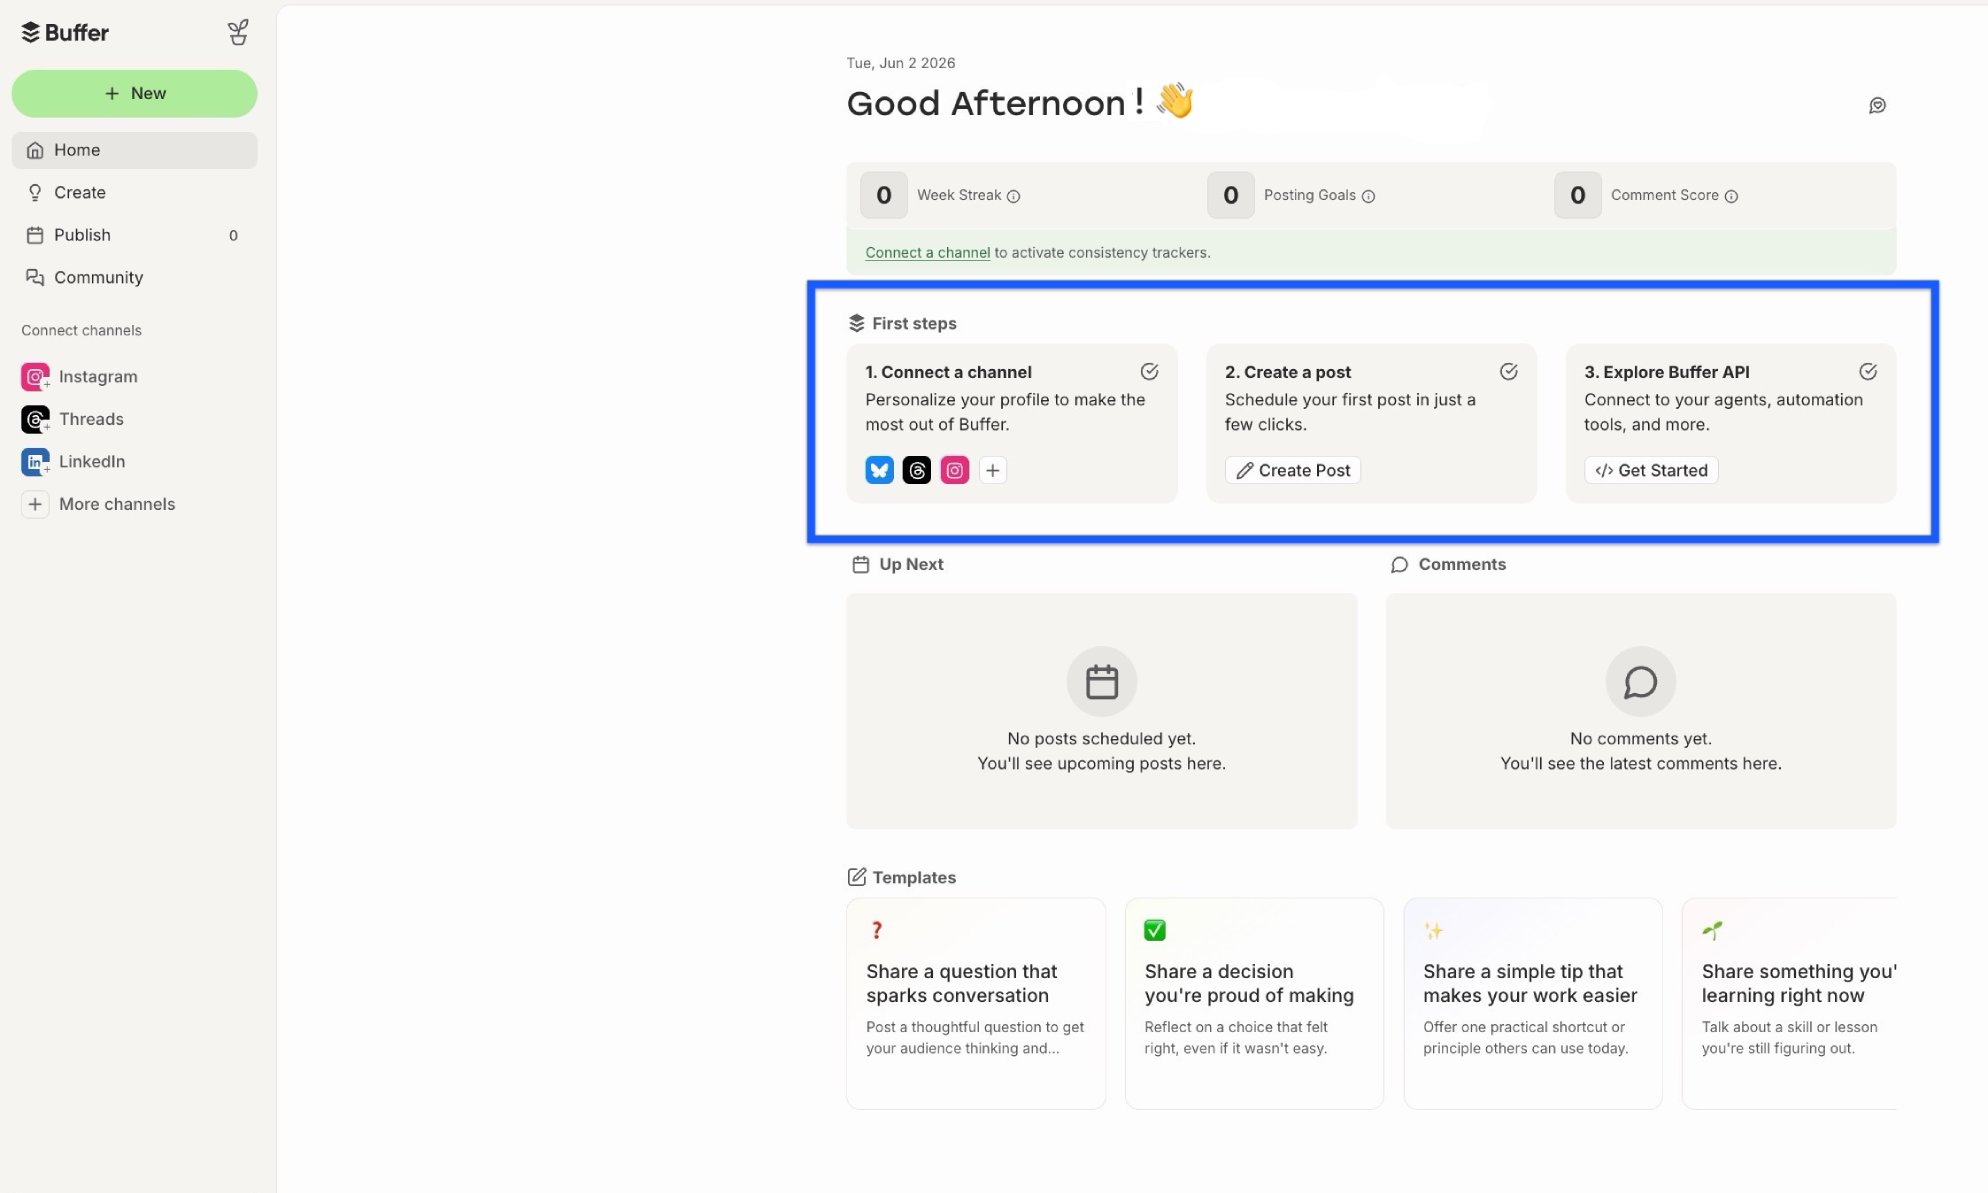Open the Publish section
This screenshot has width=1988, height=1193.
click(x=134, y=235)
